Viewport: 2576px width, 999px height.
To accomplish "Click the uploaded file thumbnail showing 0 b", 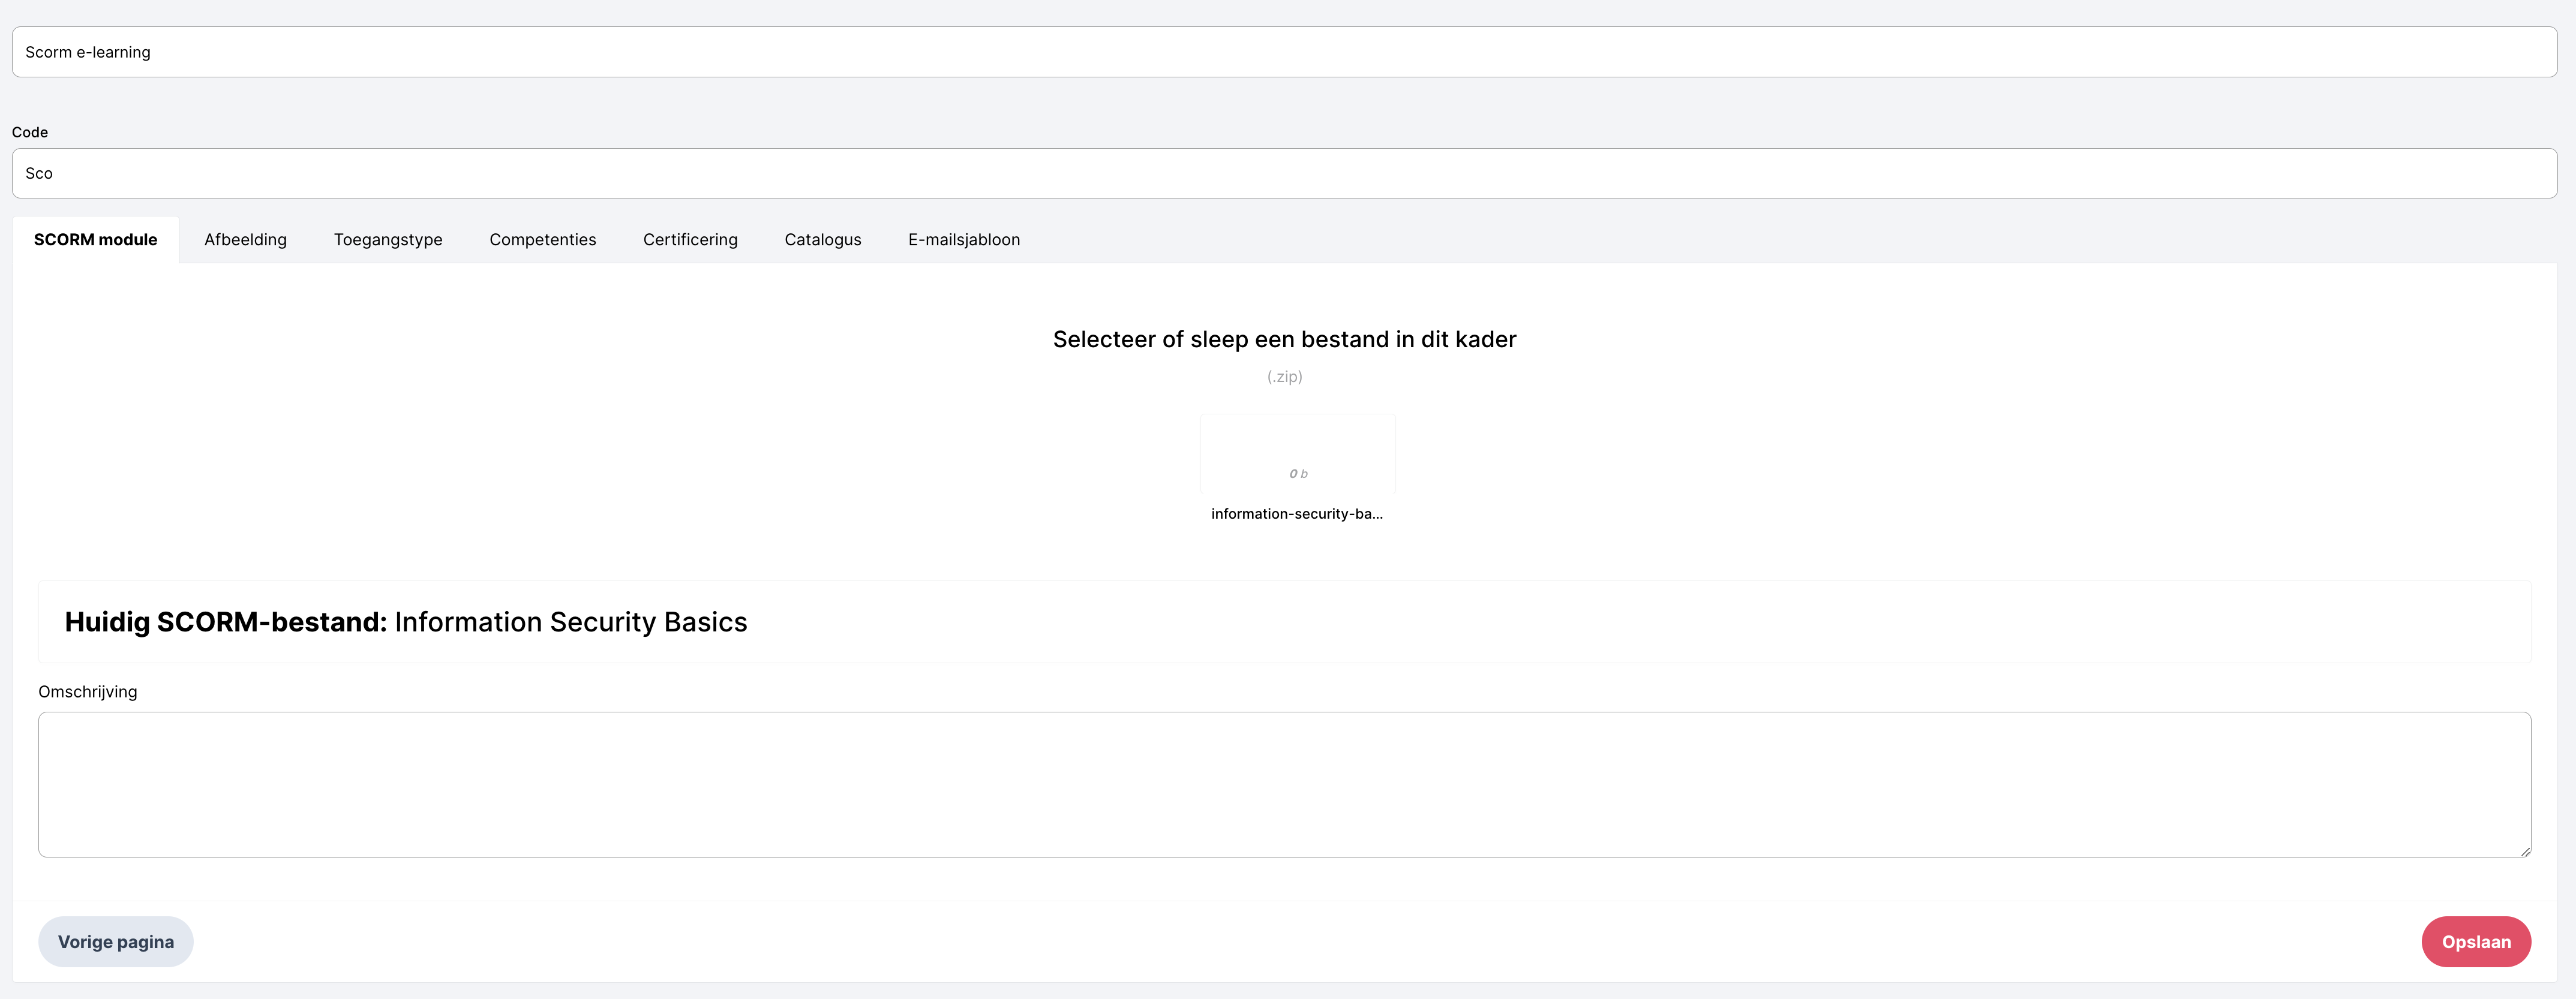I will (1297, 454).
